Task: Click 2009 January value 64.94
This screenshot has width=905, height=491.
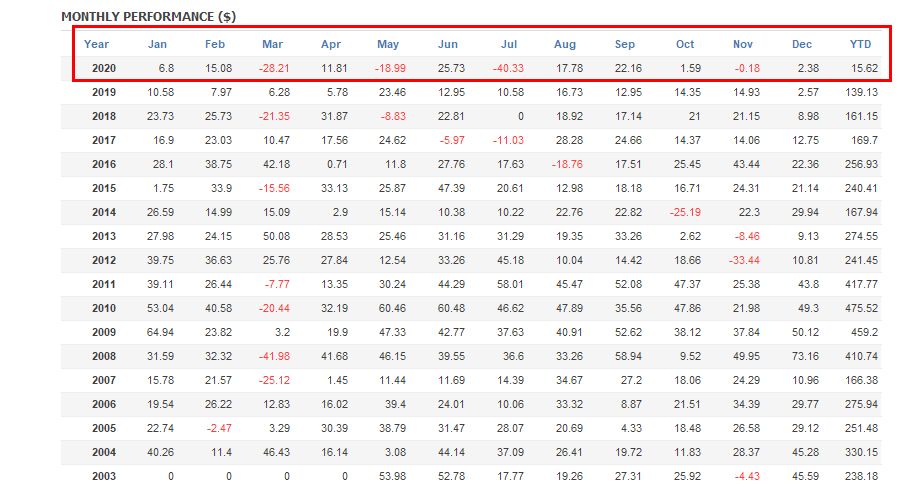Action: (x=160, y=332)
